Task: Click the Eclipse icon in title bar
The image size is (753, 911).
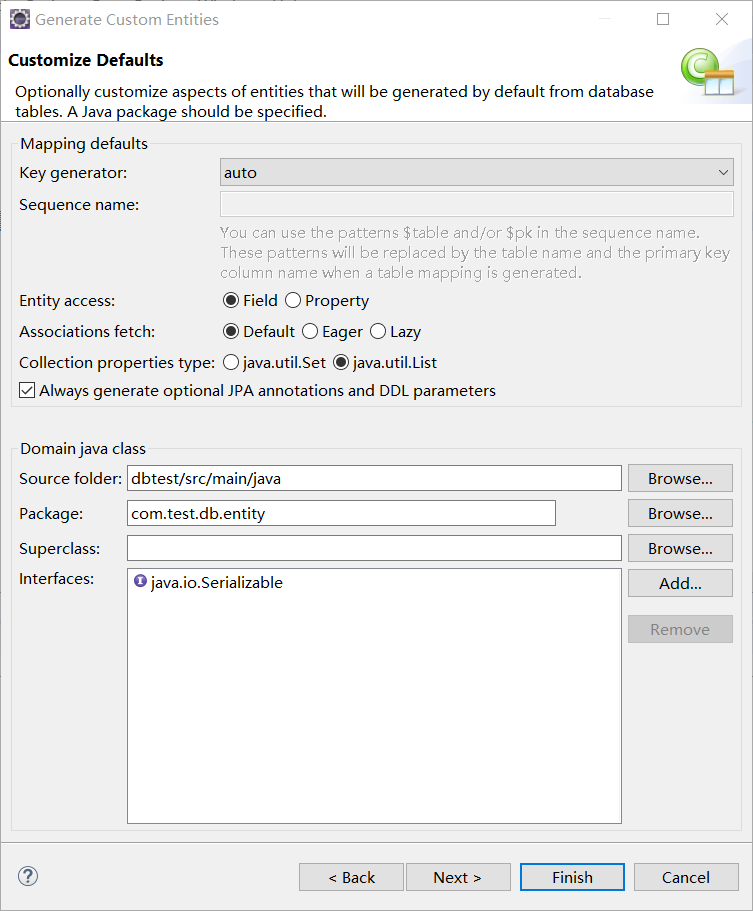Action: 19,19
